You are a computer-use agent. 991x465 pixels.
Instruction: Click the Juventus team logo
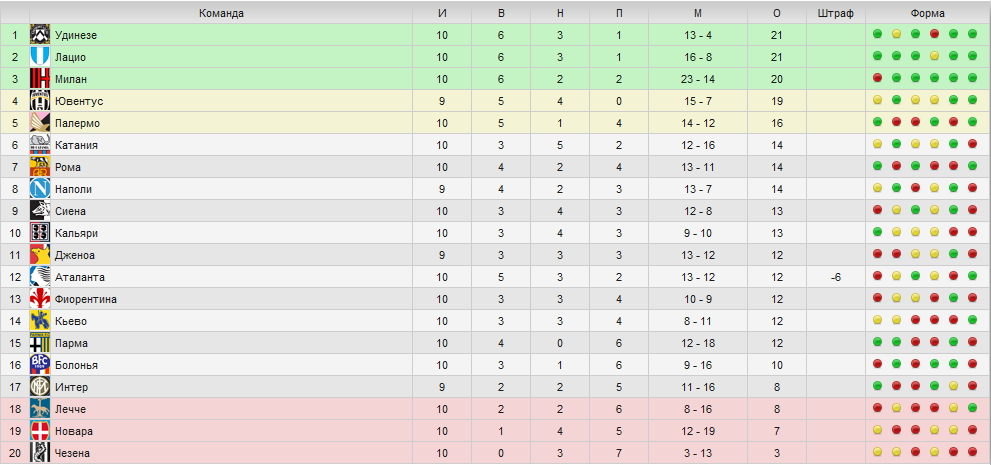point(40,101)
